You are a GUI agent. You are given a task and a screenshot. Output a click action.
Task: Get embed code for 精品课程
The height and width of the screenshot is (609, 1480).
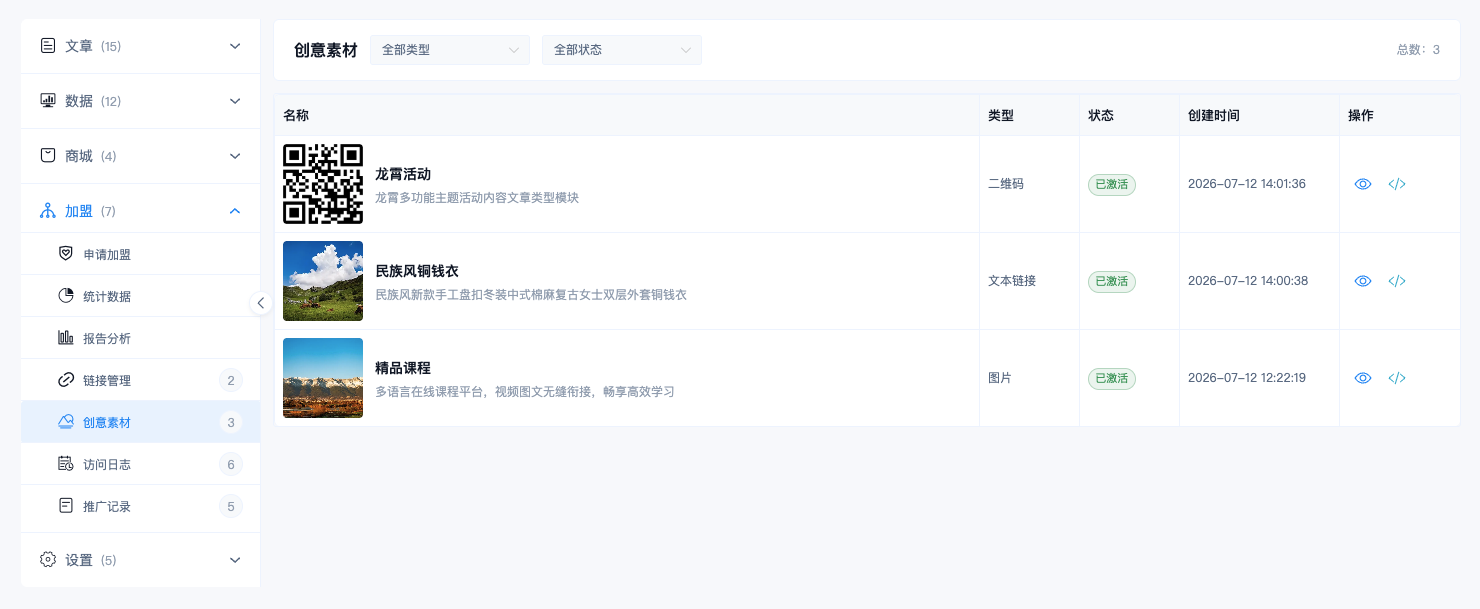[x=1397, y=378]
